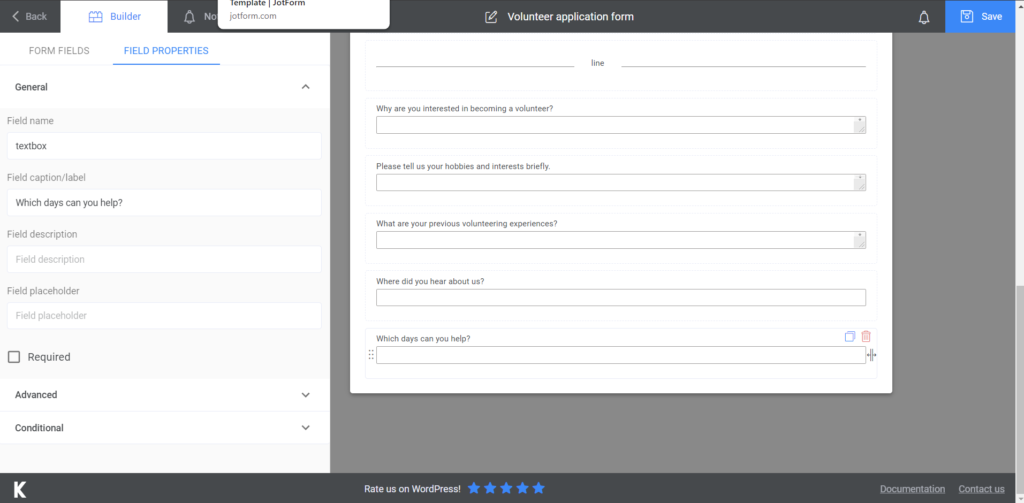
Task: Click the 'Where did you hear about us?' label
Action: [x=430, y=281]
